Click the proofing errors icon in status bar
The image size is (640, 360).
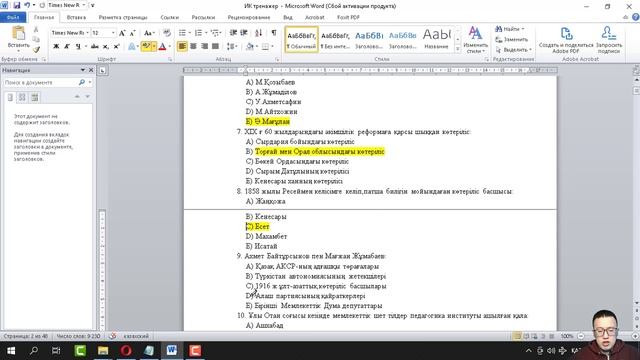pos(112,336)
